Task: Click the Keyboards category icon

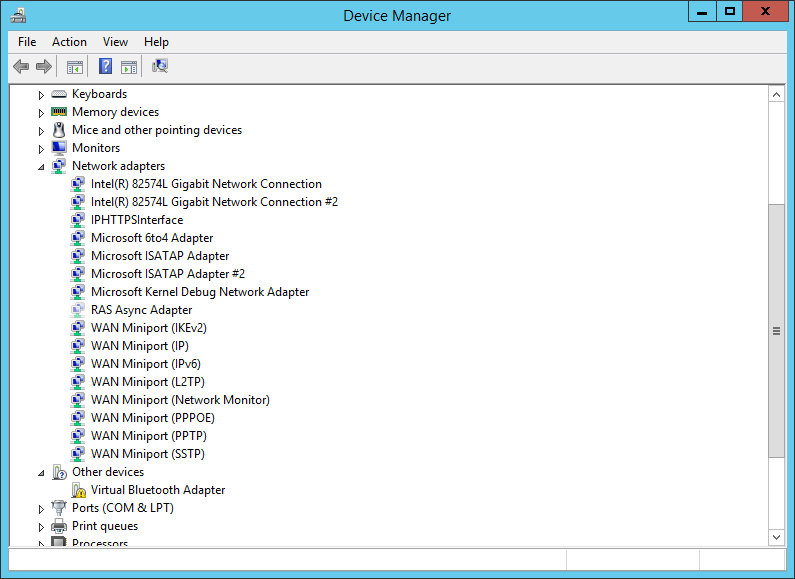Action: click(x=59, y=94)
